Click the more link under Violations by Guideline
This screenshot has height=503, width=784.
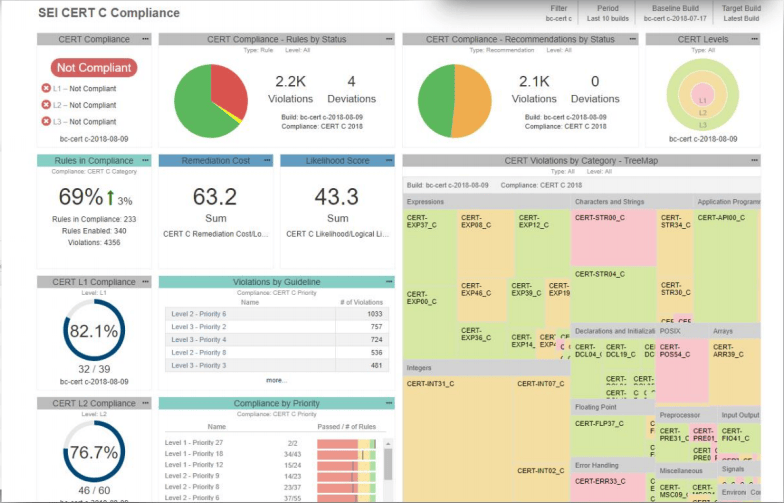pos(276,380)
